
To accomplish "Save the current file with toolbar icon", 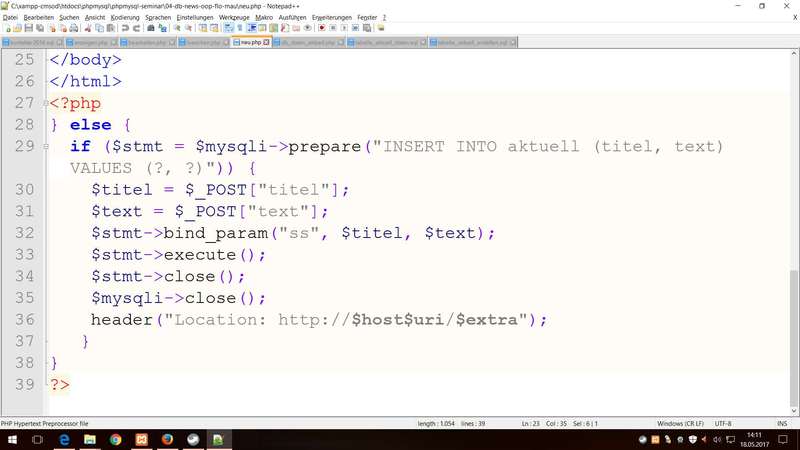I will 29,28.
